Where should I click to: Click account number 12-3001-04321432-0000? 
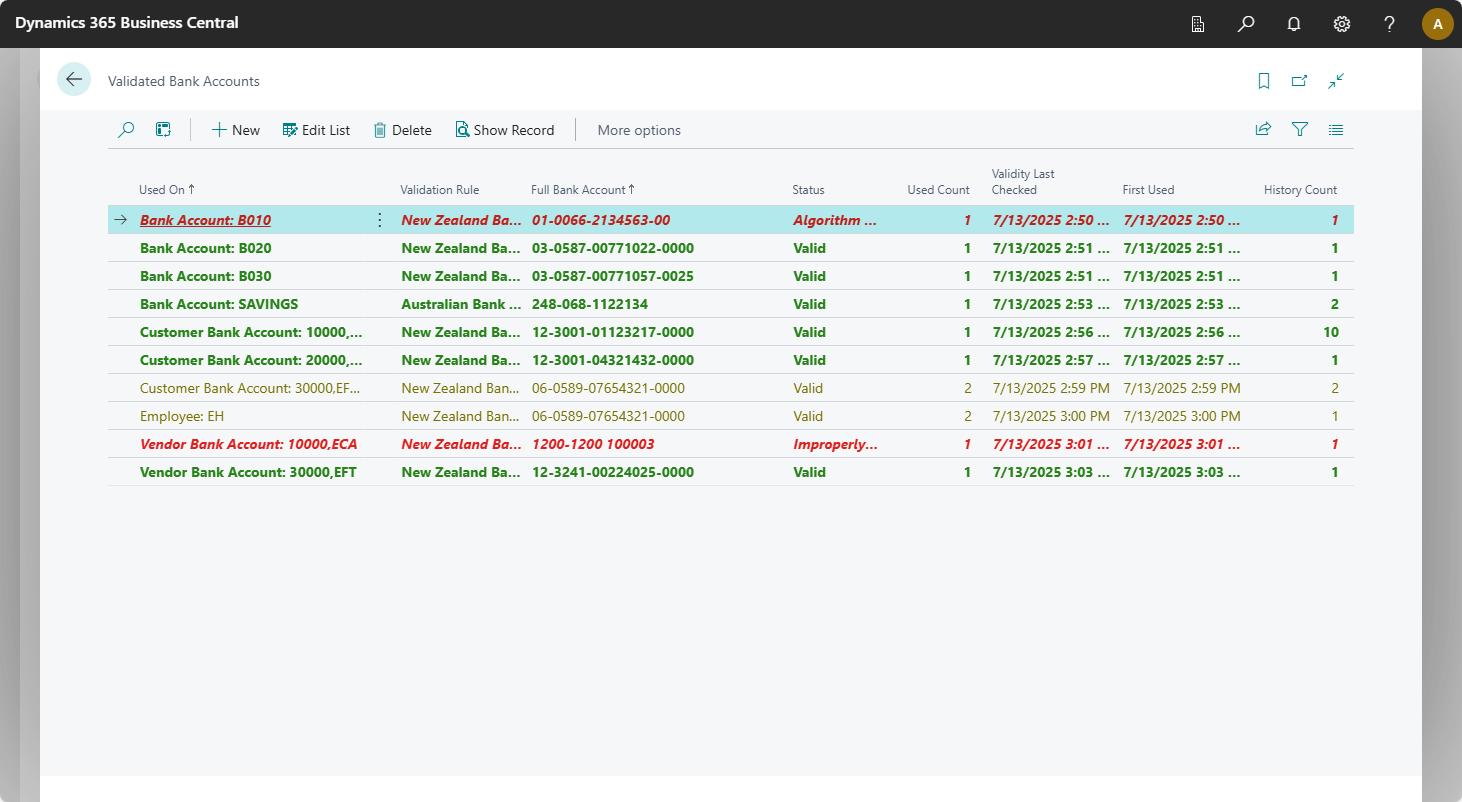613,360
